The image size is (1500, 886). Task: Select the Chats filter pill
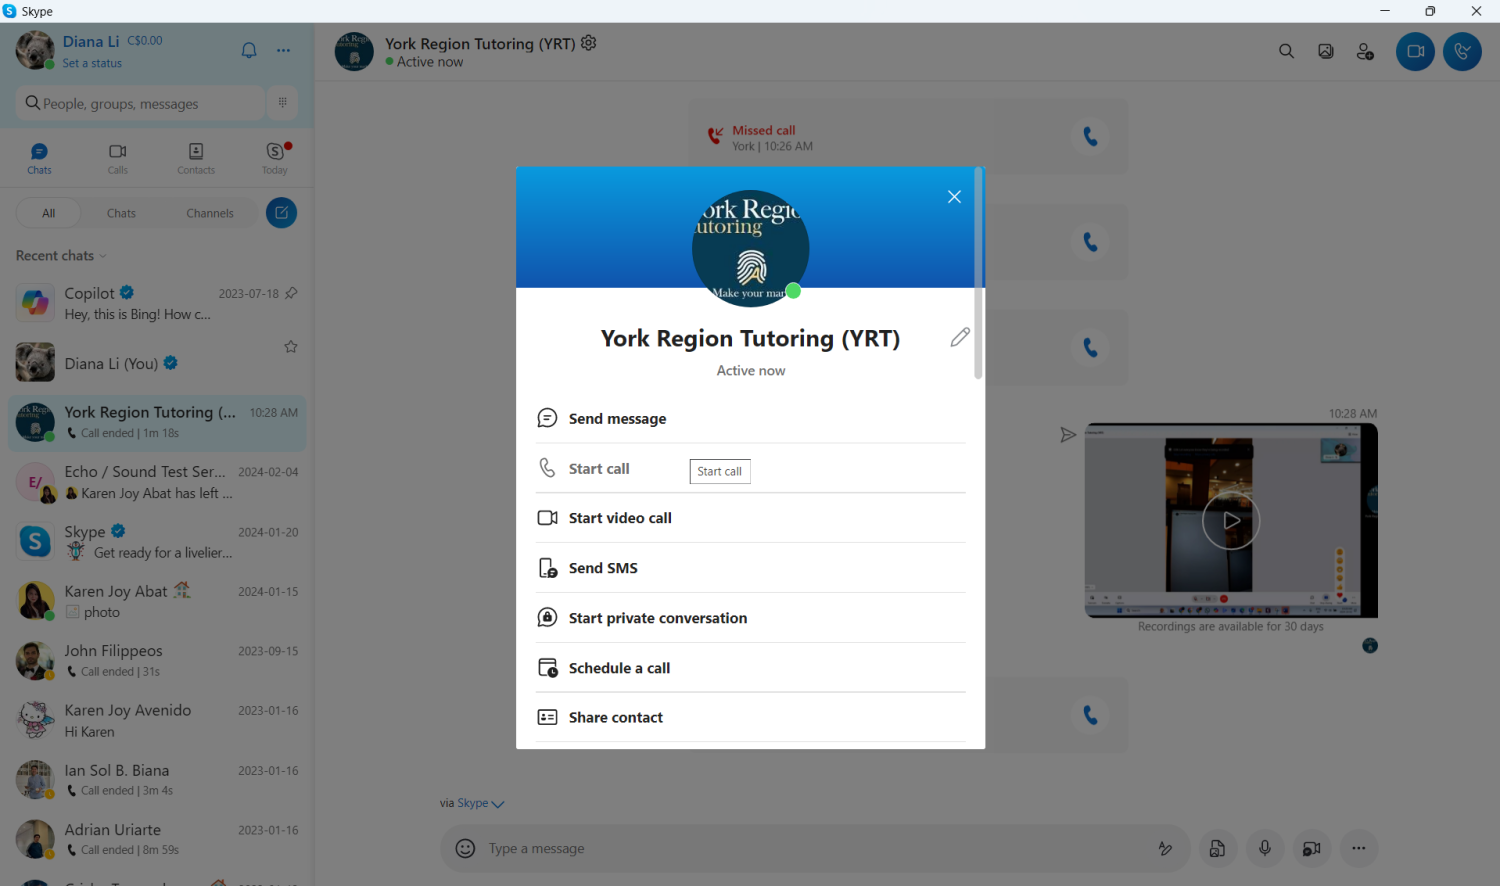[x=121, y=213]
